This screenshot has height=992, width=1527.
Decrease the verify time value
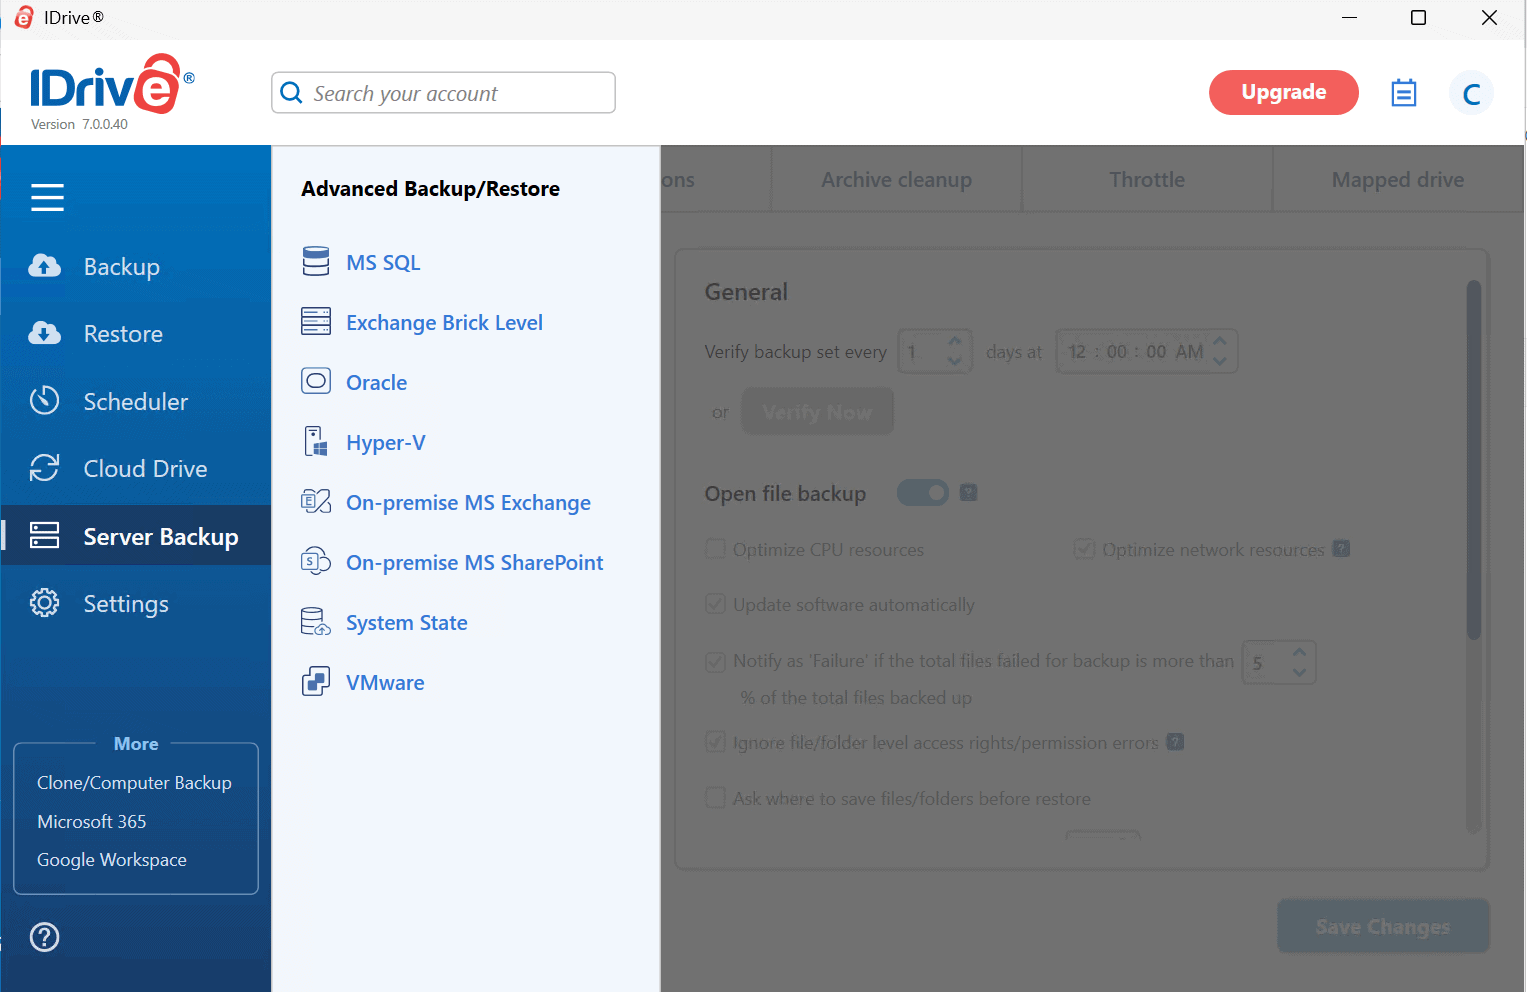click(x=1220, y=361)
